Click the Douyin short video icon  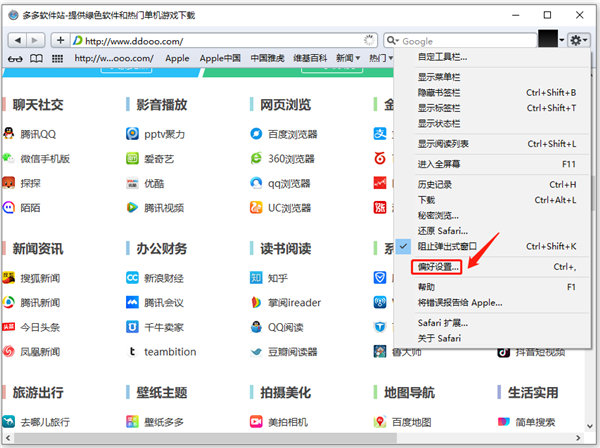click(504, 352)
